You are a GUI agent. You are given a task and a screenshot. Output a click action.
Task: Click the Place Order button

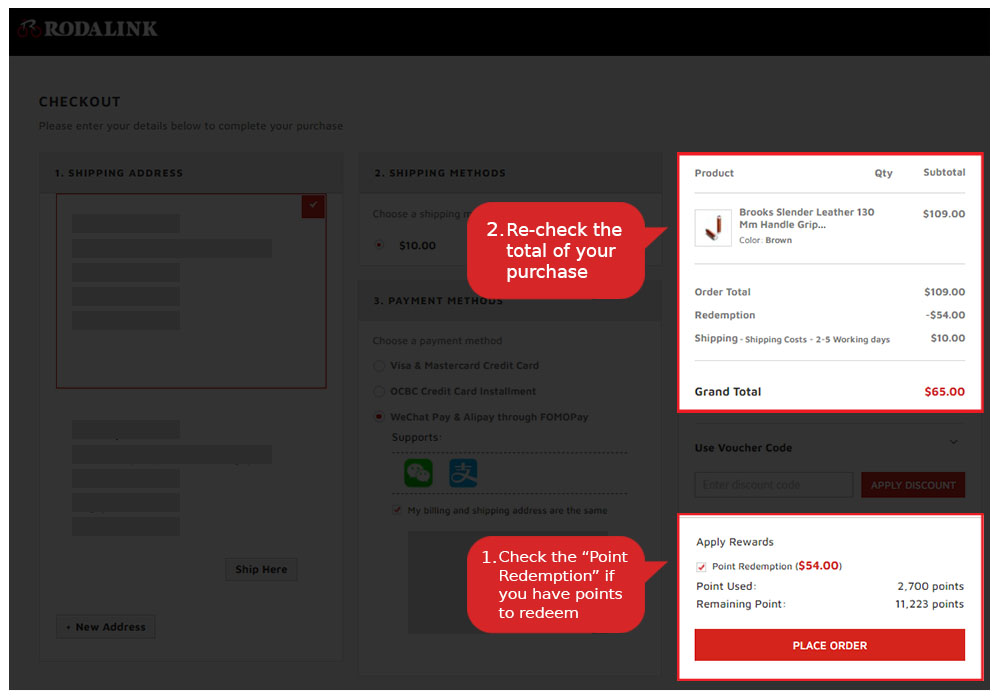tap(829, 645)
